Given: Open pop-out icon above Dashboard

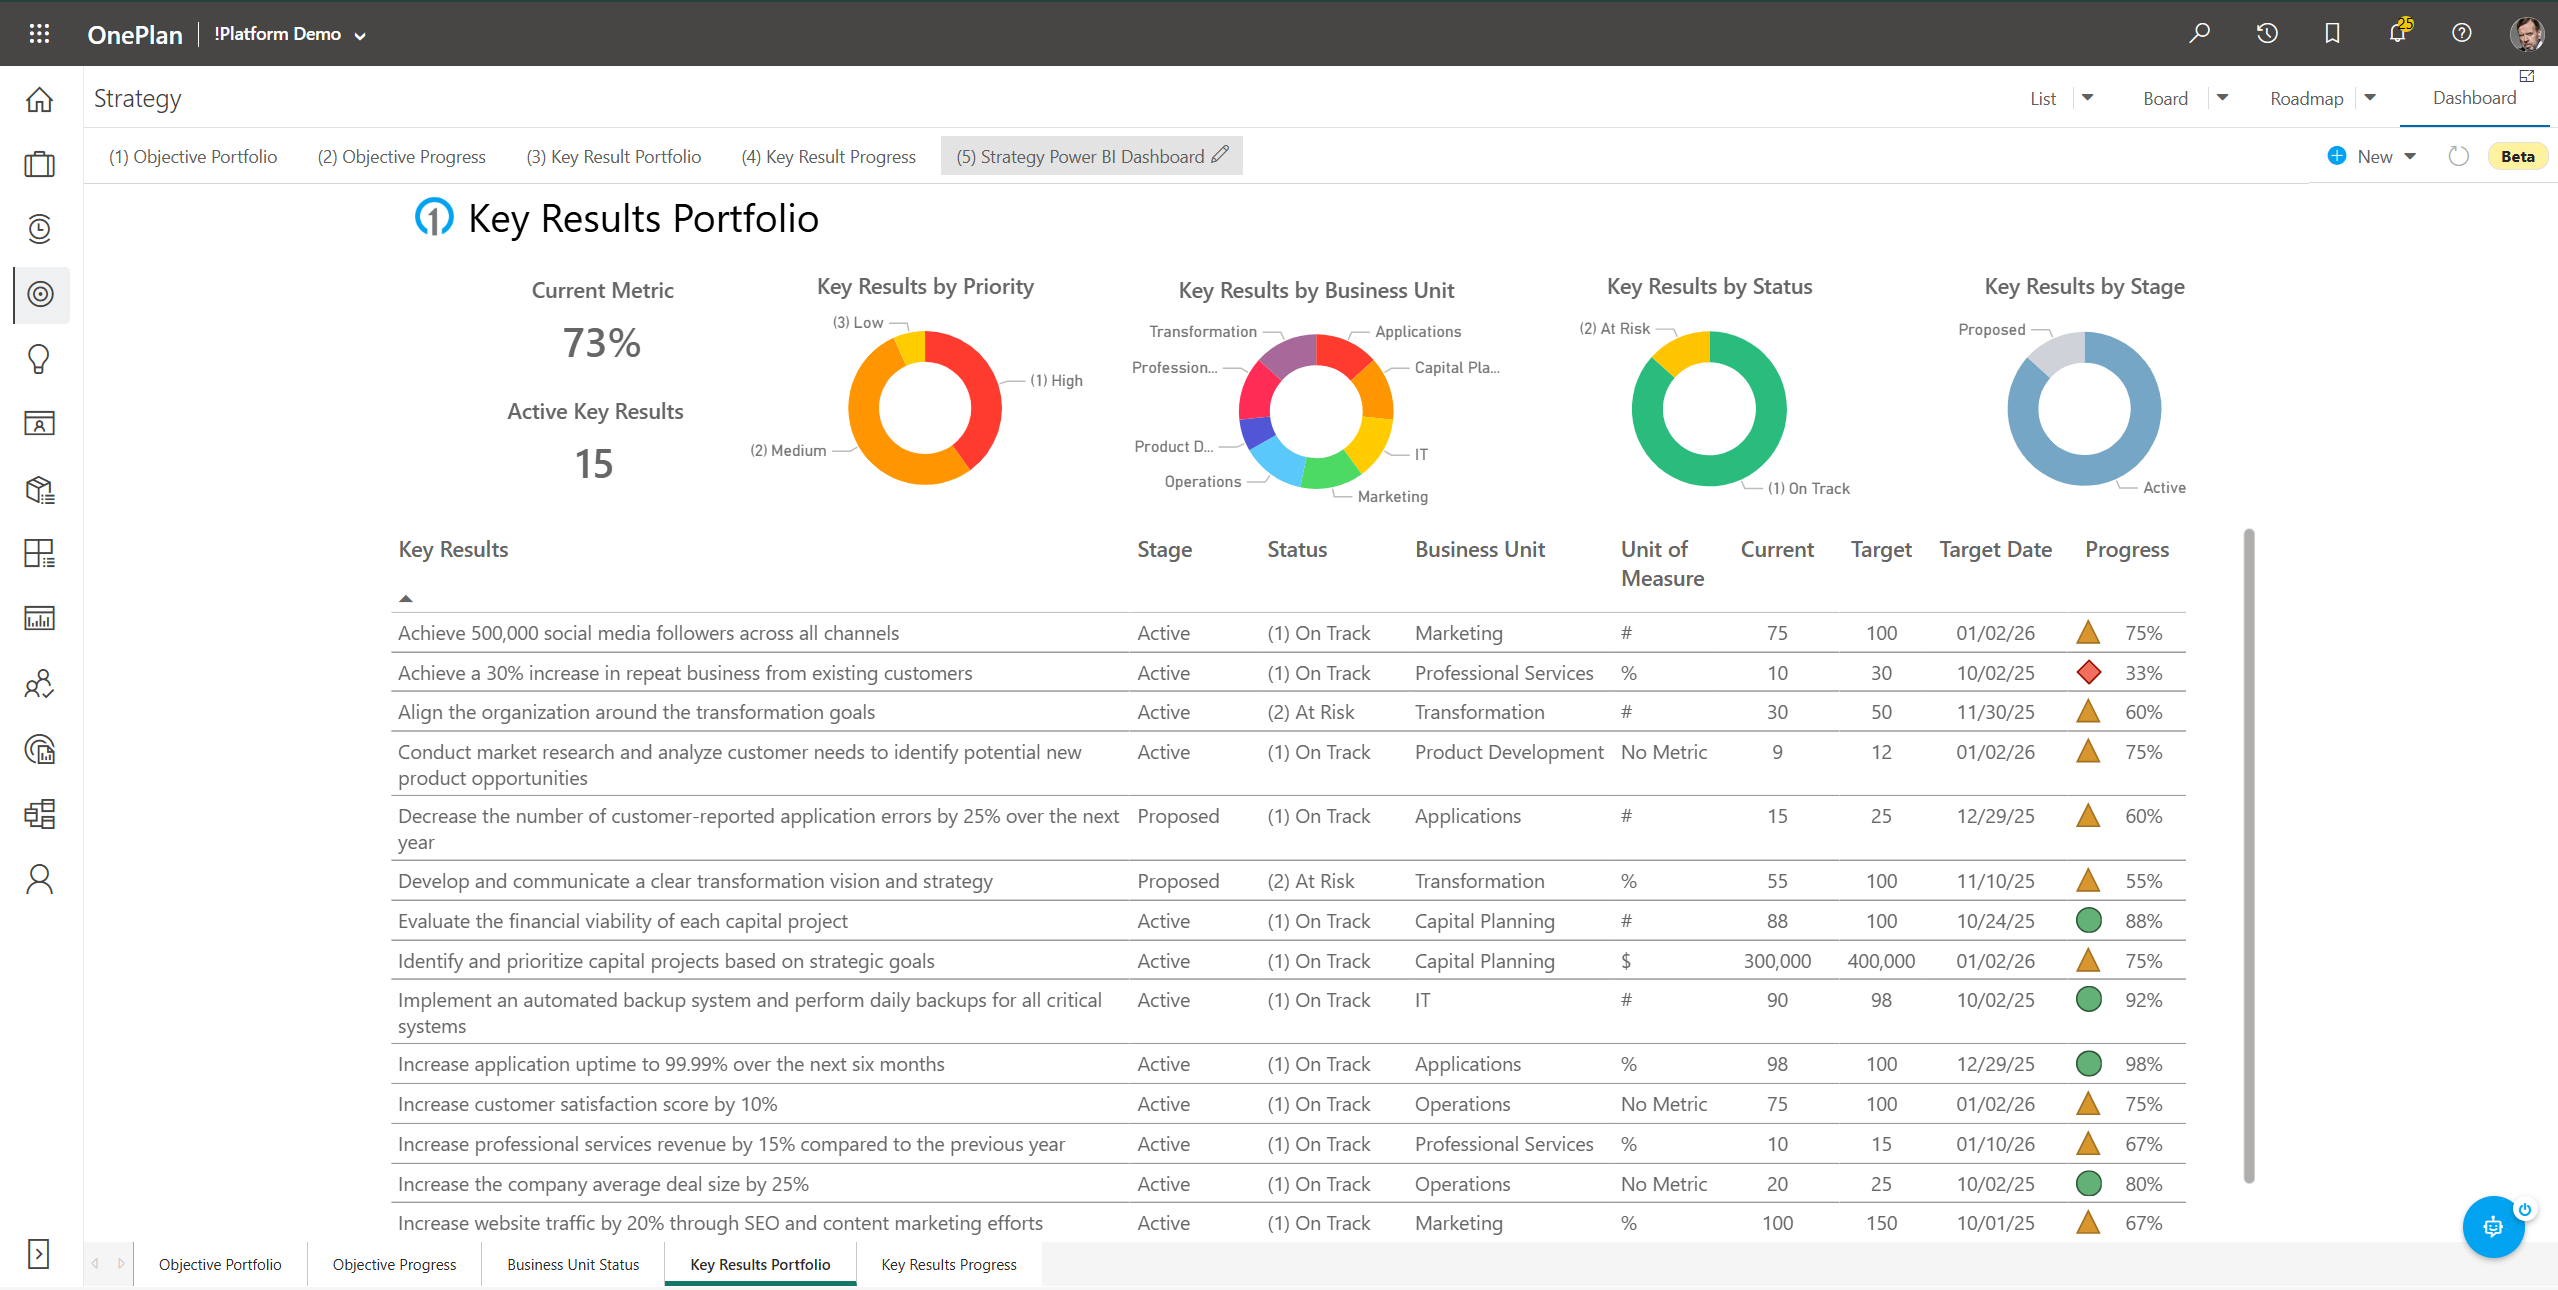Looking at the screenshot, I should (2527, 76).
